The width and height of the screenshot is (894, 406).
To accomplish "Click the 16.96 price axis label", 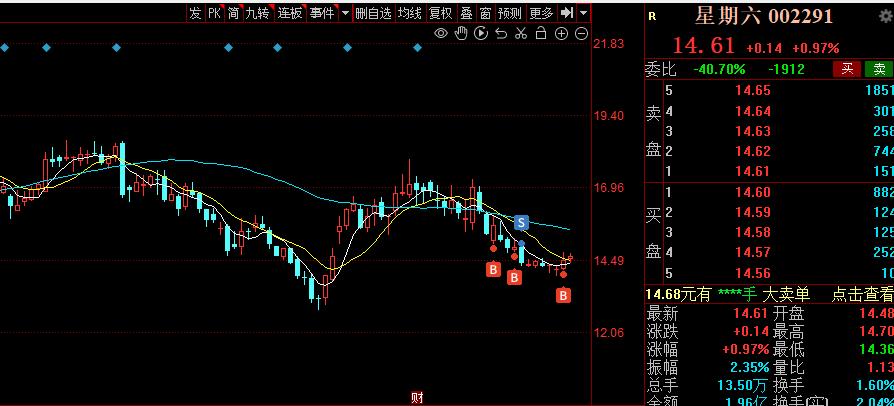I will coord(608,188).
